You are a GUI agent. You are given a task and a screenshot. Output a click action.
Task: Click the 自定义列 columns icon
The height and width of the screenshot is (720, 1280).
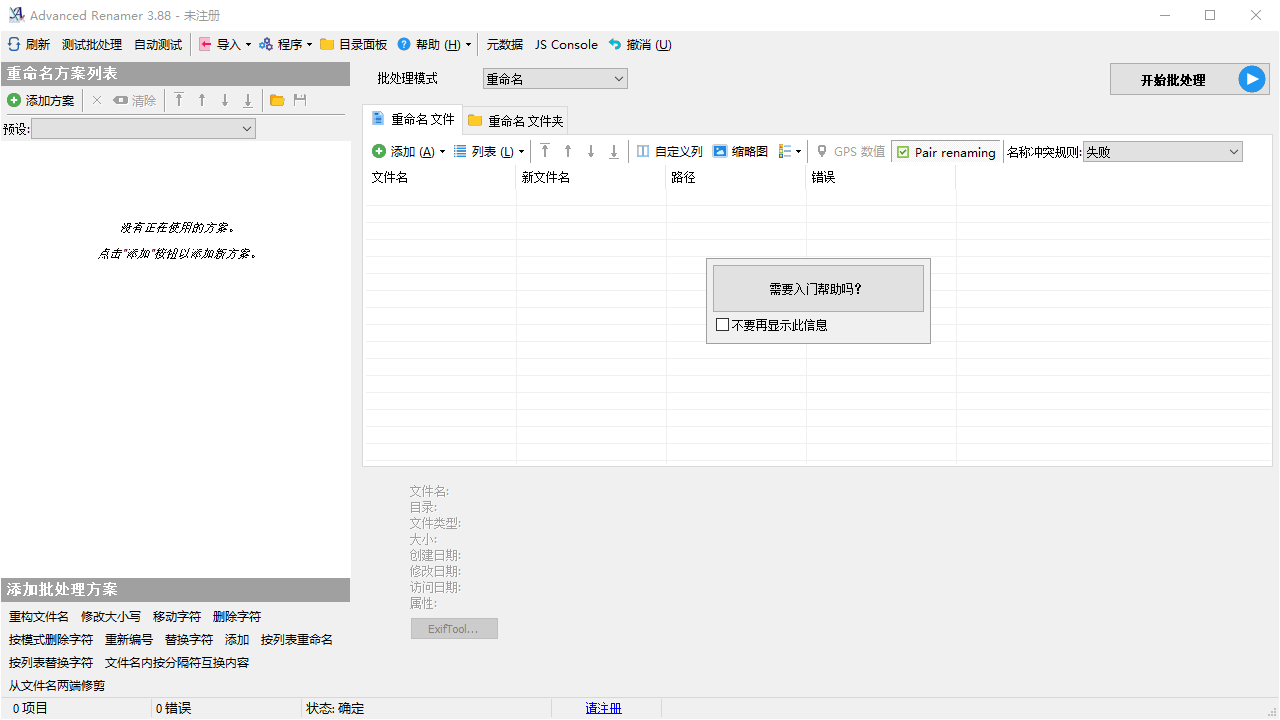[643, 152]
